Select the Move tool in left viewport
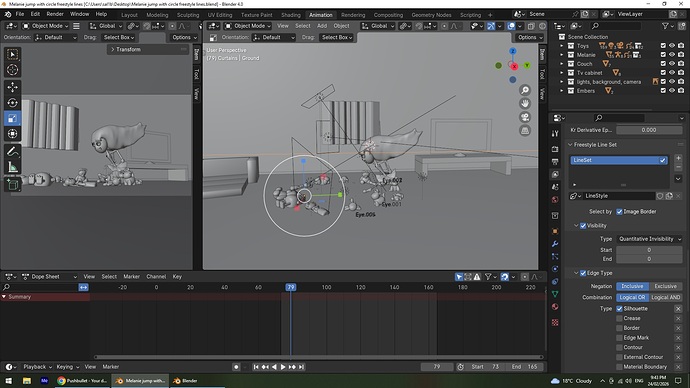The image size is (690, 388). point(12,87)
